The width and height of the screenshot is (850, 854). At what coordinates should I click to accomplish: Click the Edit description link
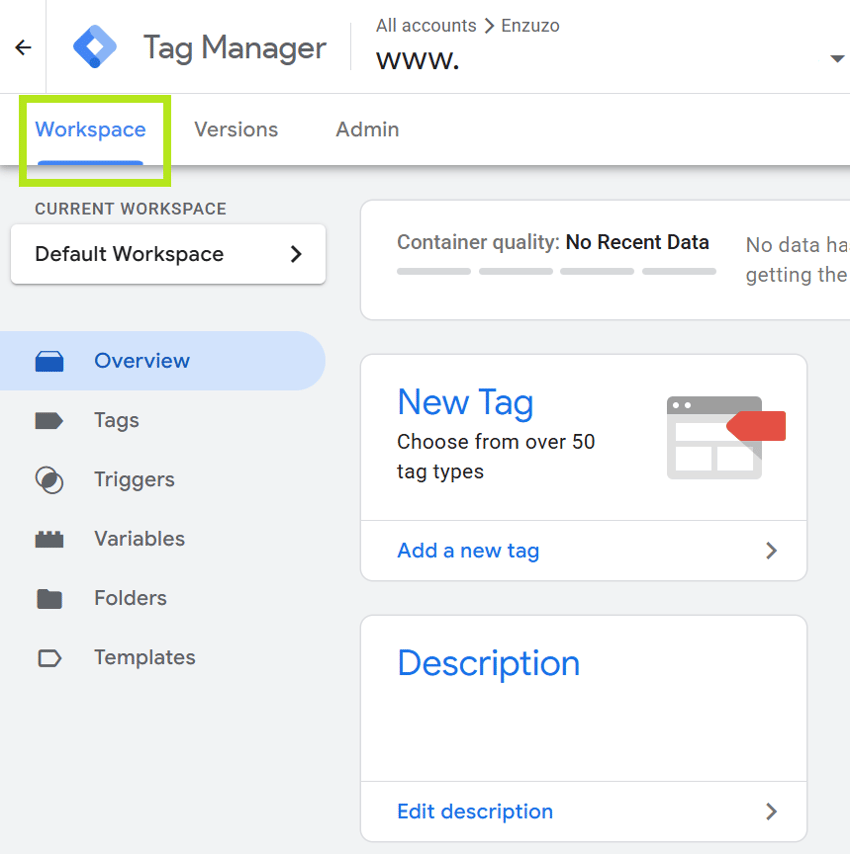(475, 811)
